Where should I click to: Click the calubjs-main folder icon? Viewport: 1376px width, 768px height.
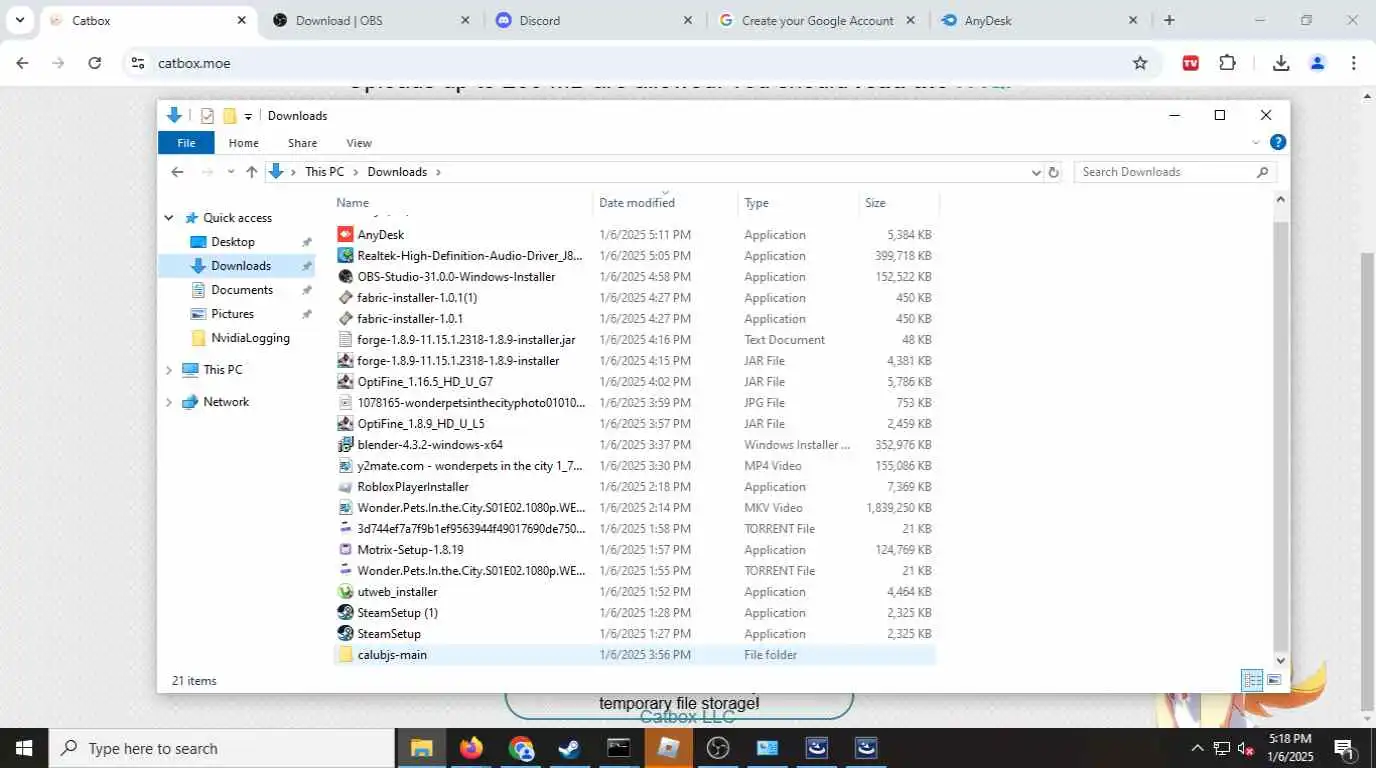click(x=345, y=654)
